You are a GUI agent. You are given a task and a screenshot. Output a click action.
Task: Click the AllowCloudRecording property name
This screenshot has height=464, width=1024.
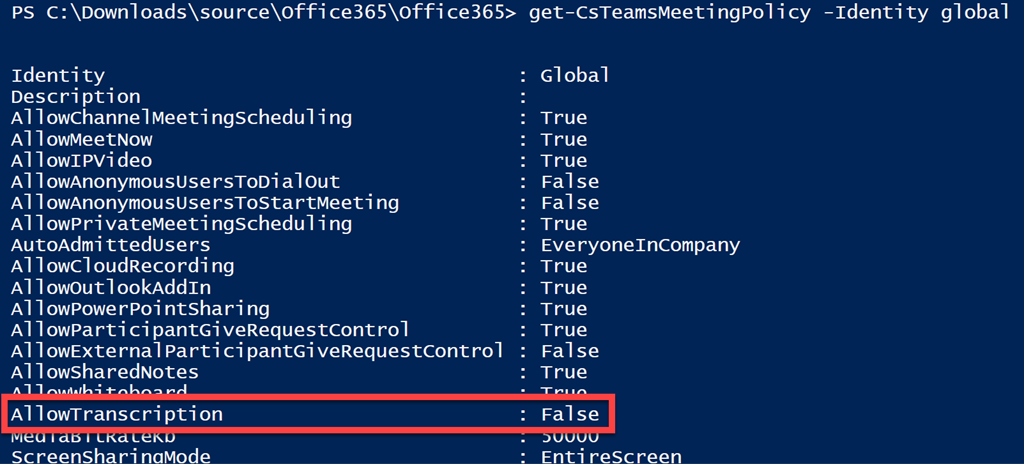(122, 267)
